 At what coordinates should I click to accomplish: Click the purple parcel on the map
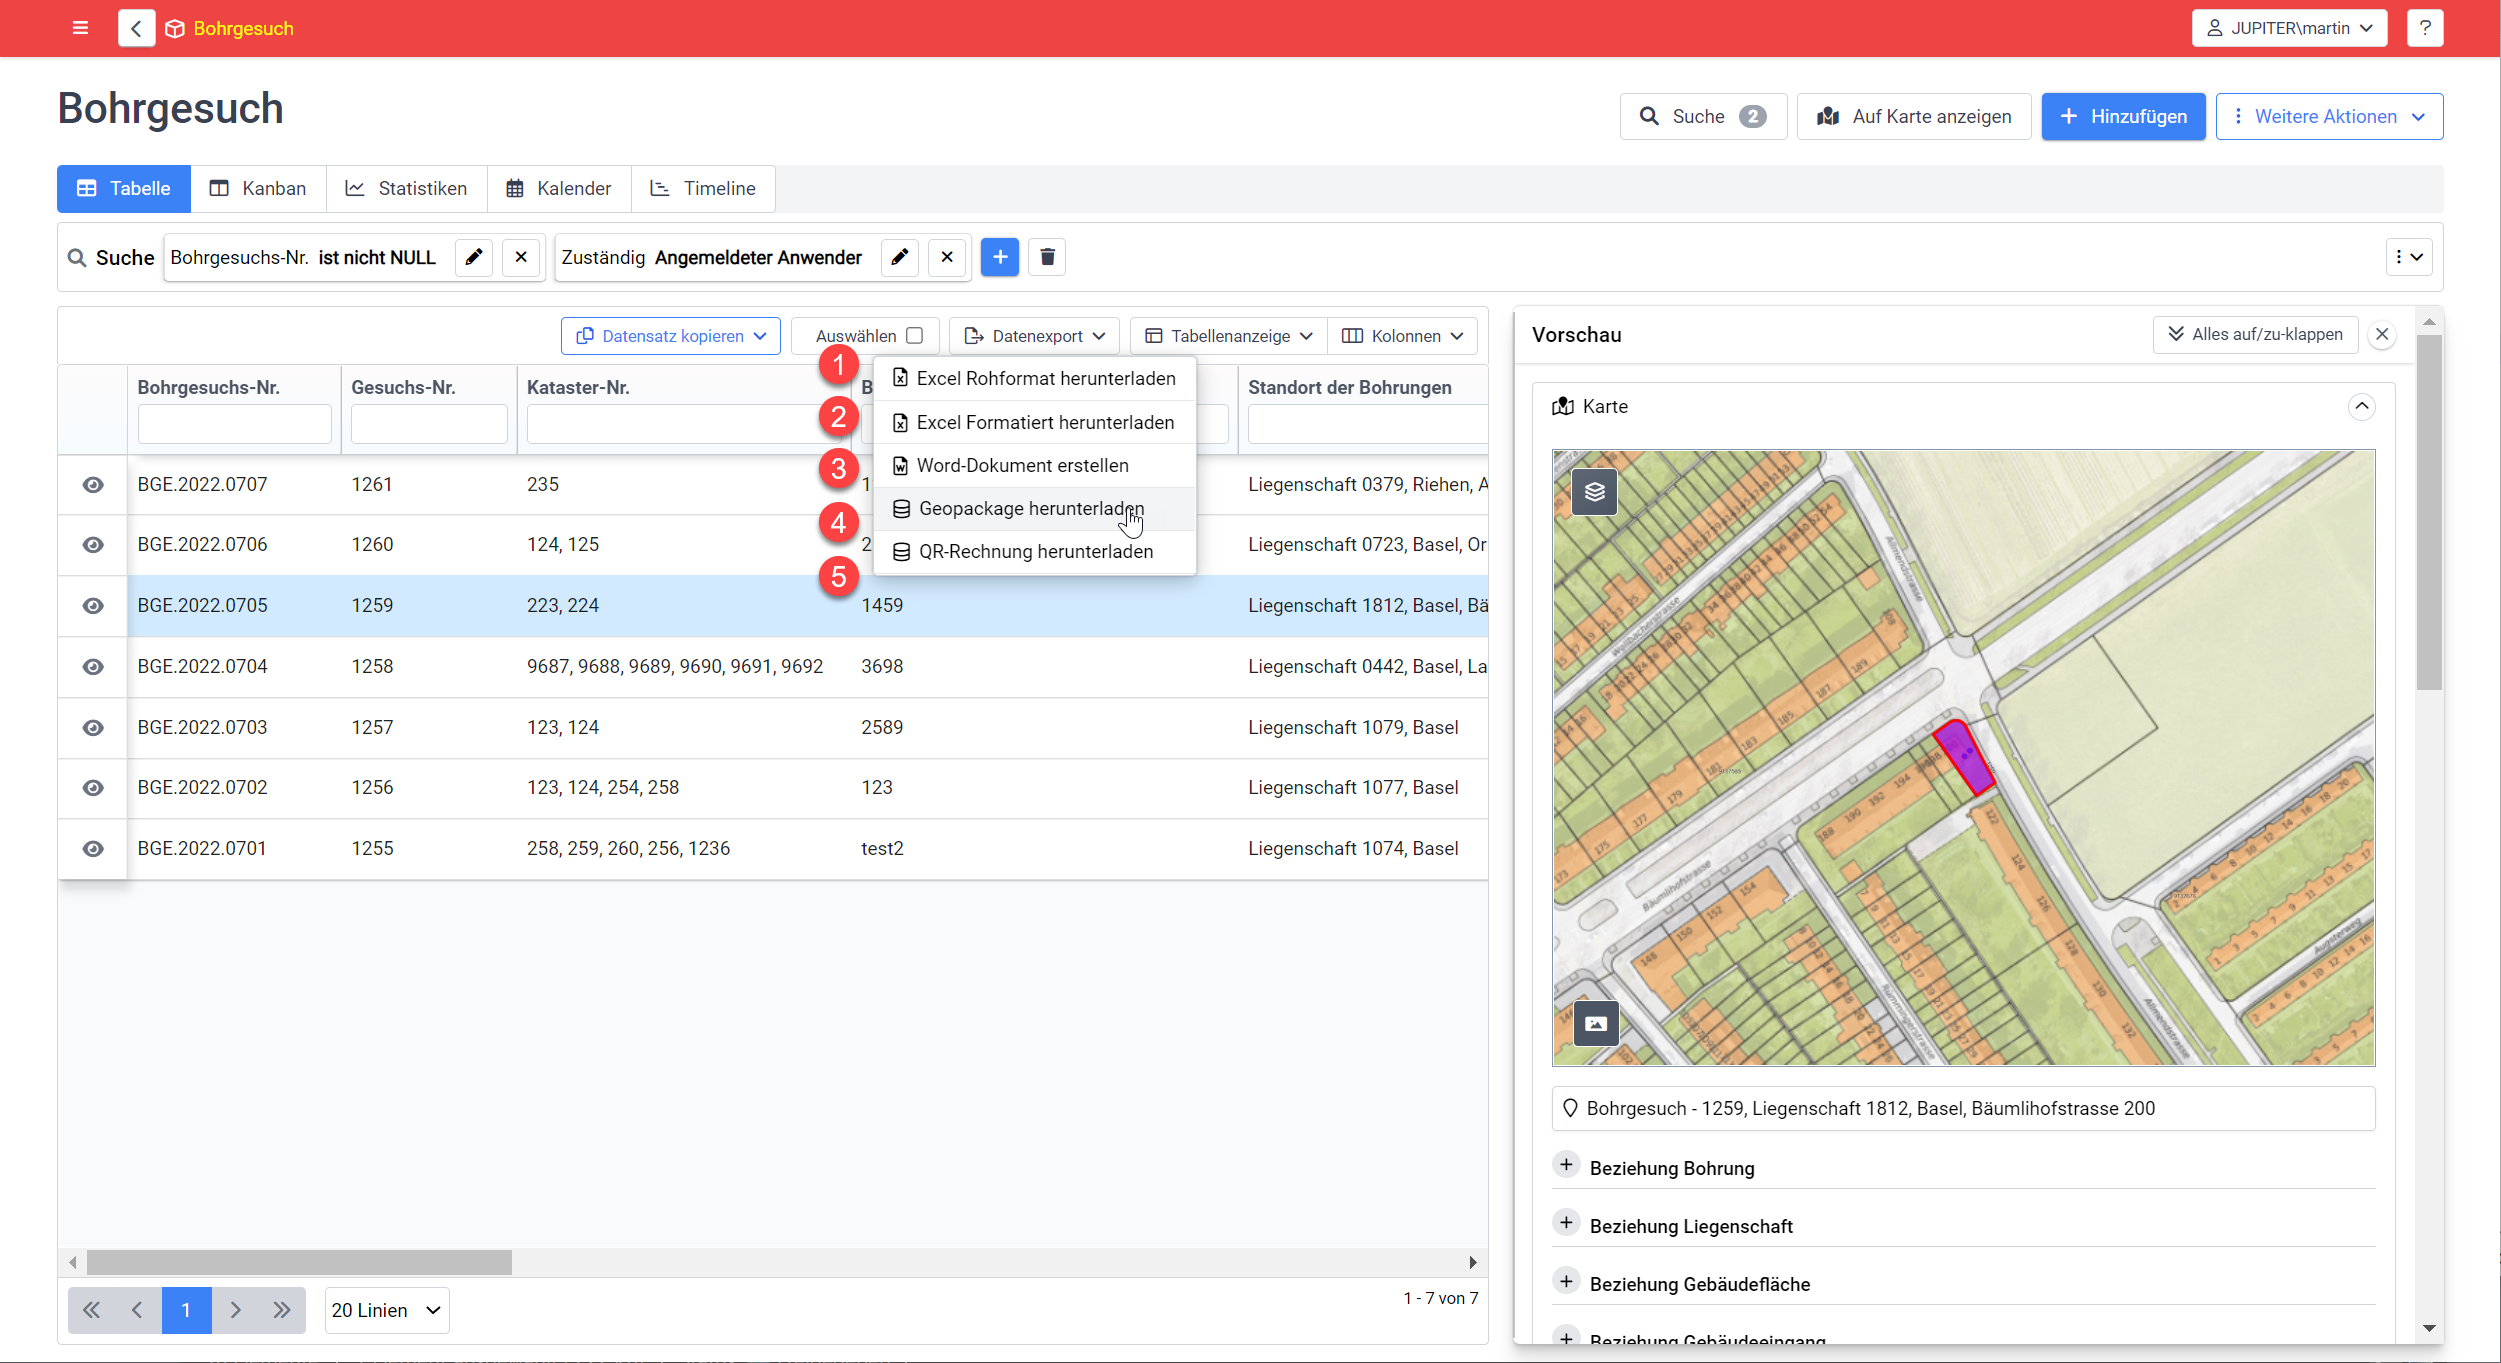1964,757
